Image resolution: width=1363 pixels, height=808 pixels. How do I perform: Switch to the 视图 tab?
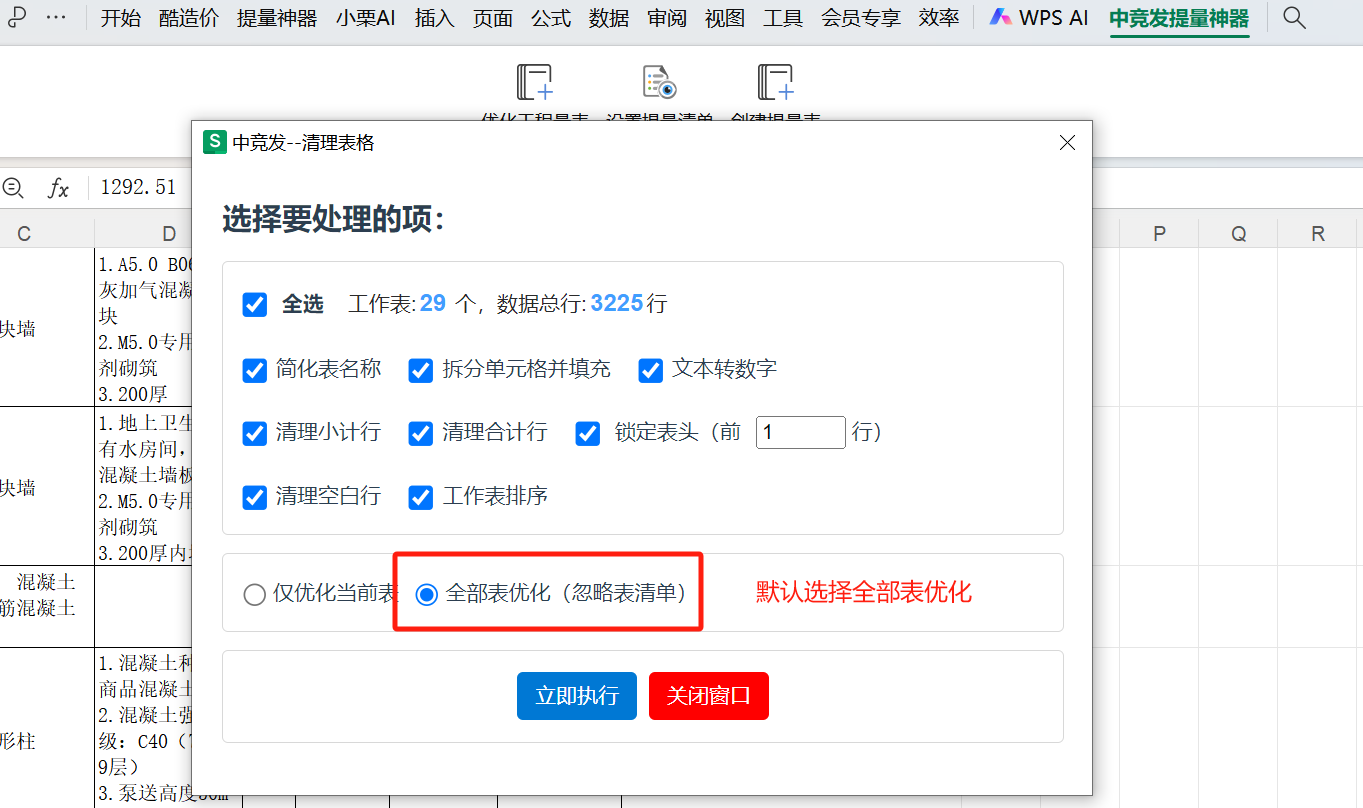coord(725,18)
